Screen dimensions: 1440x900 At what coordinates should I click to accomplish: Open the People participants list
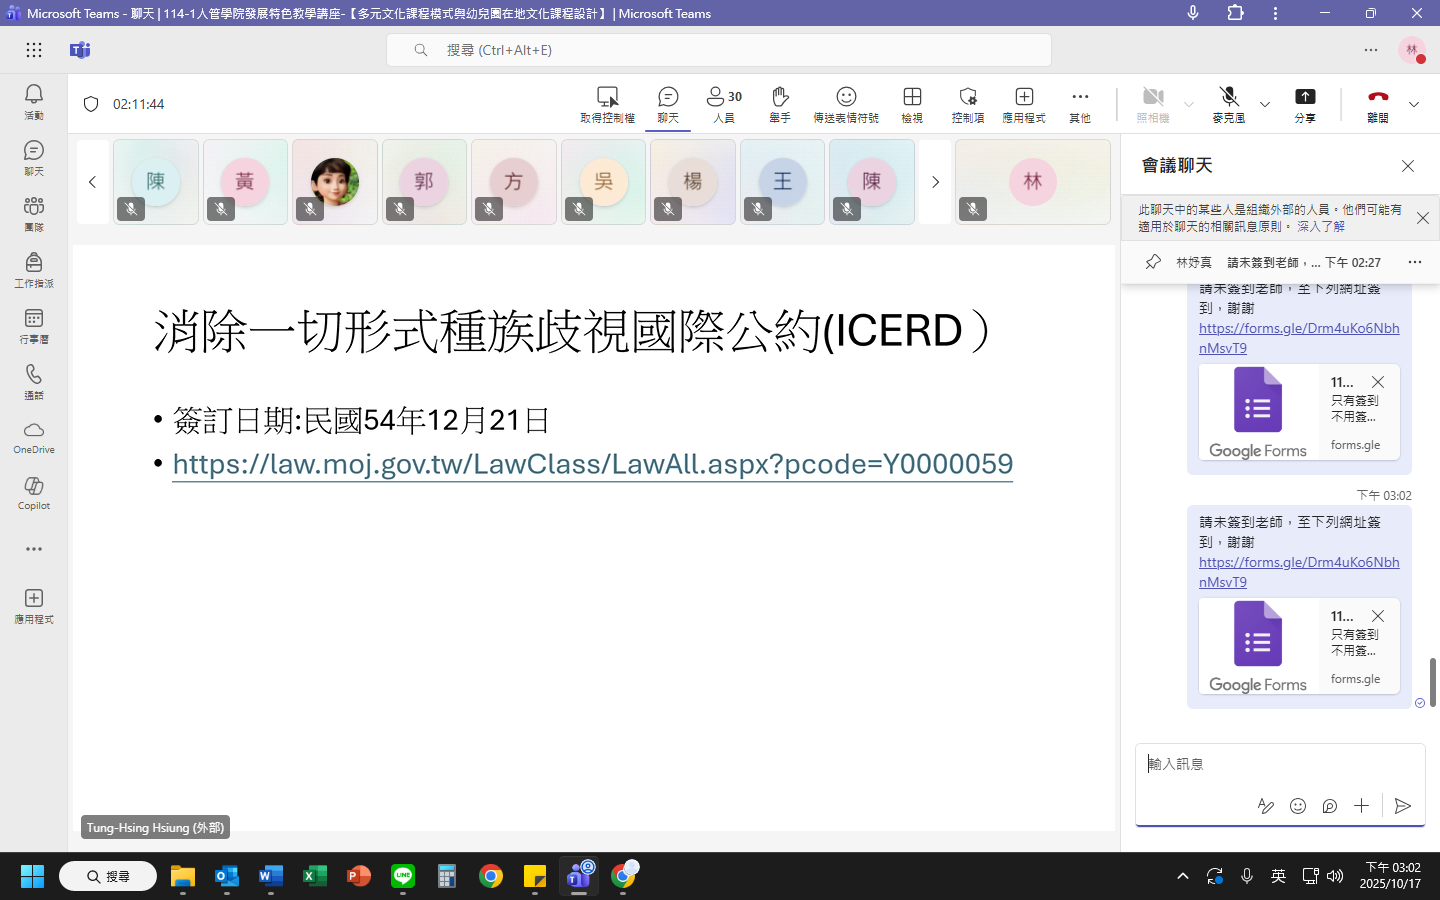(724, 103)
